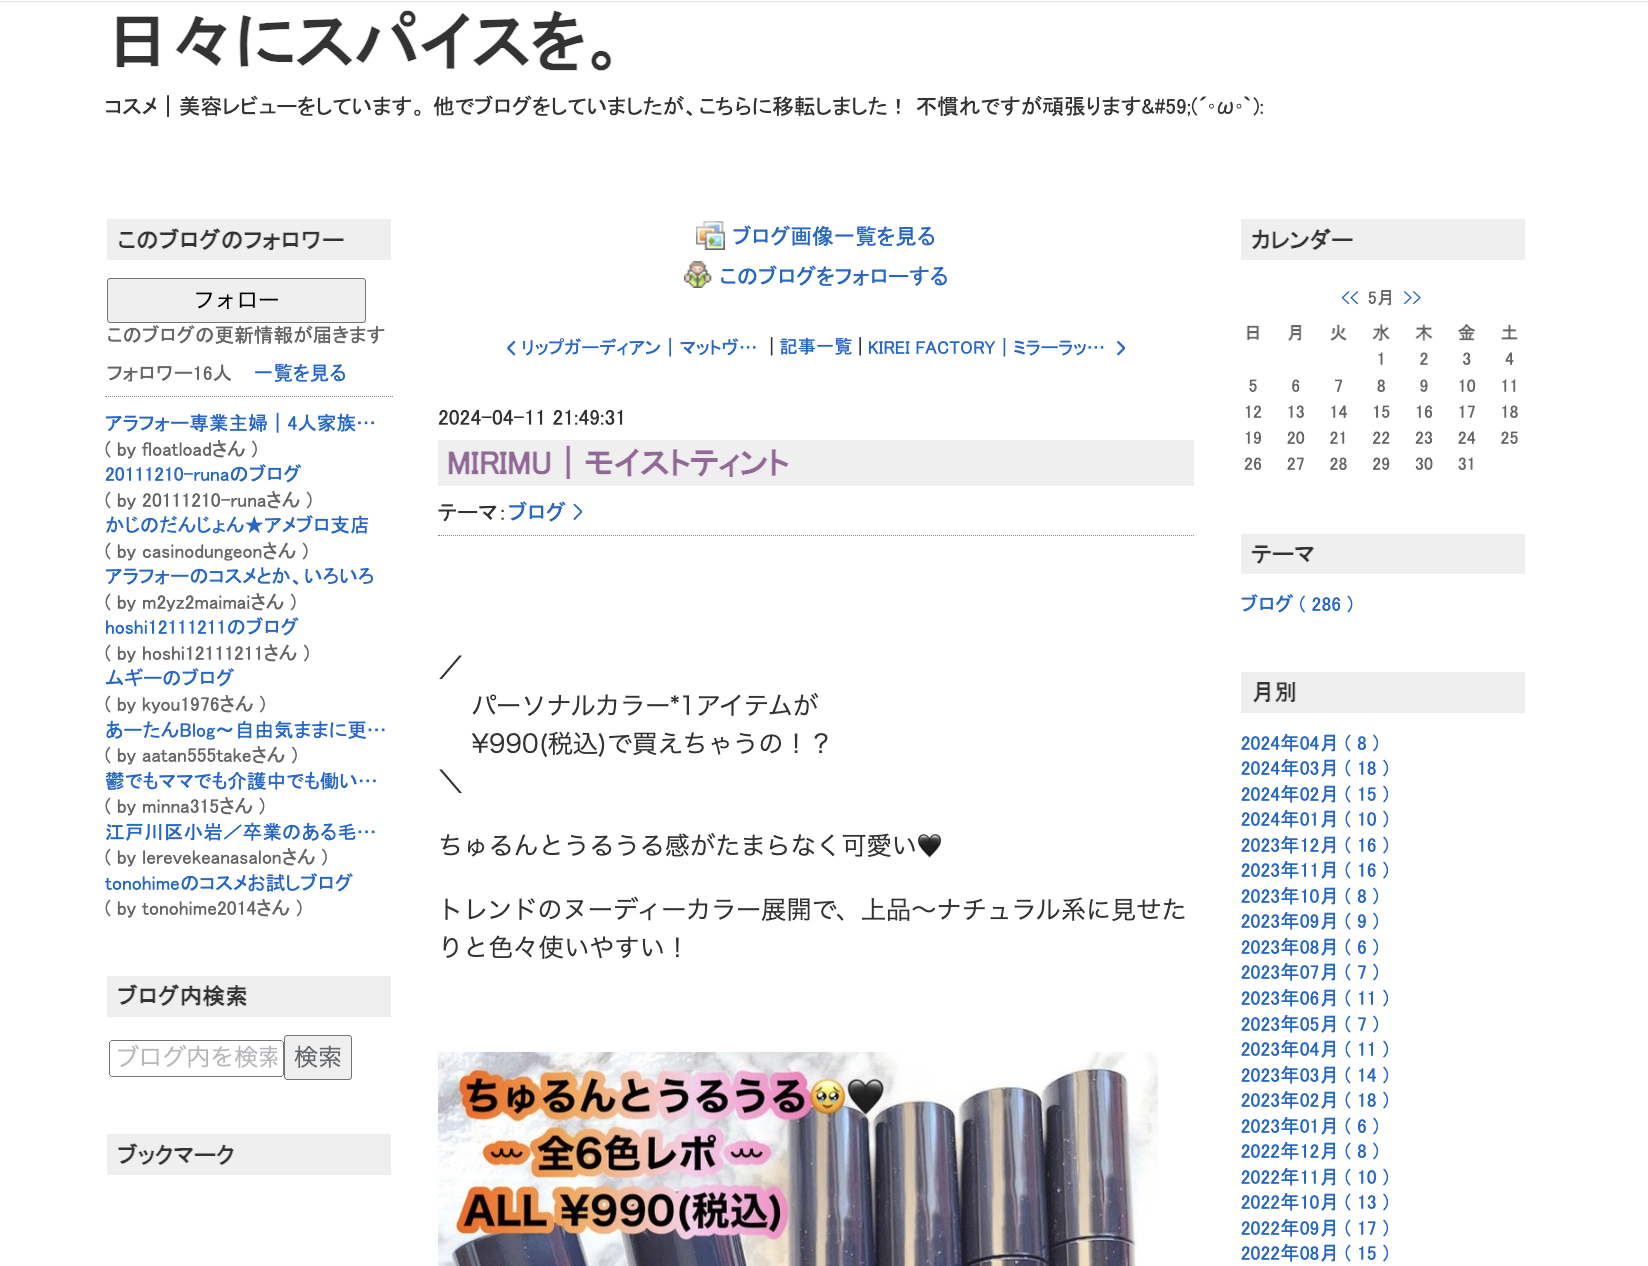Image resolution: width=1648 pixels, height=1266 pixels.
Task: Click right chevron for next article
Action: 1121,348
